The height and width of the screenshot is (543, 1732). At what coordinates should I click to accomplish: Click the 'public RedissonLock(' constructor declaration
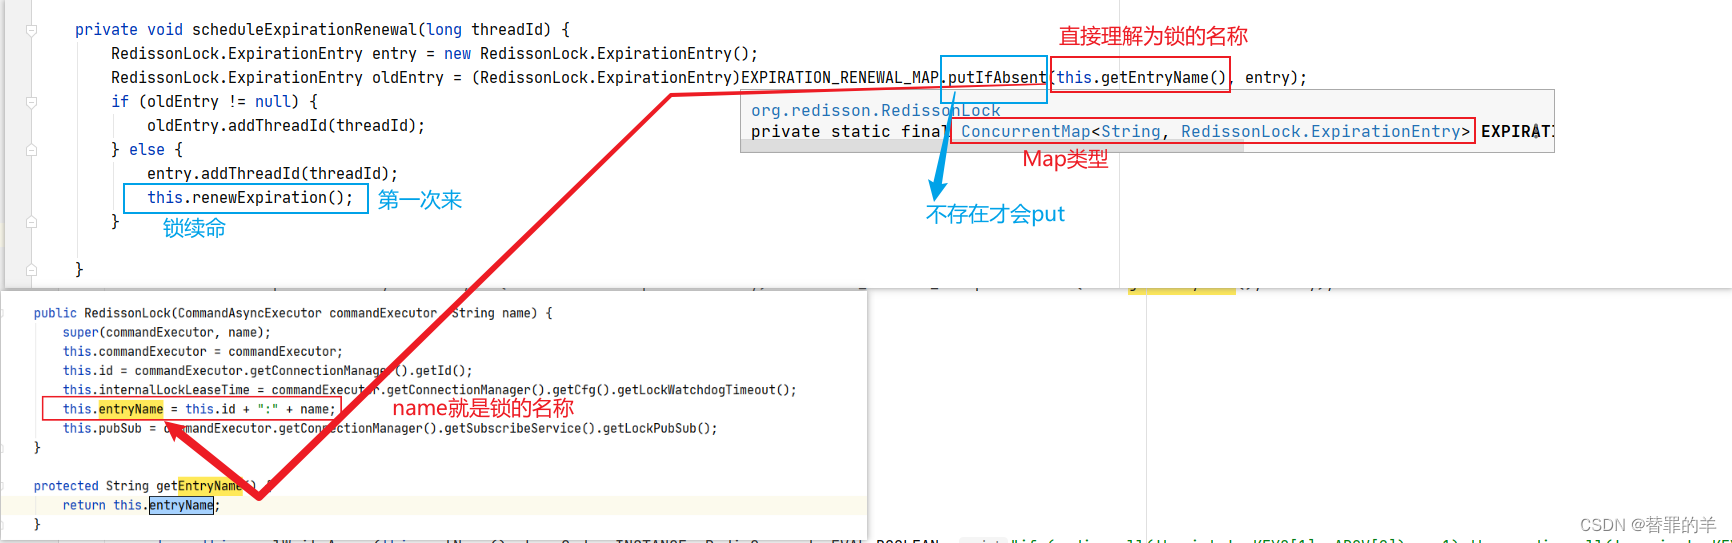[x=106, y=313]
